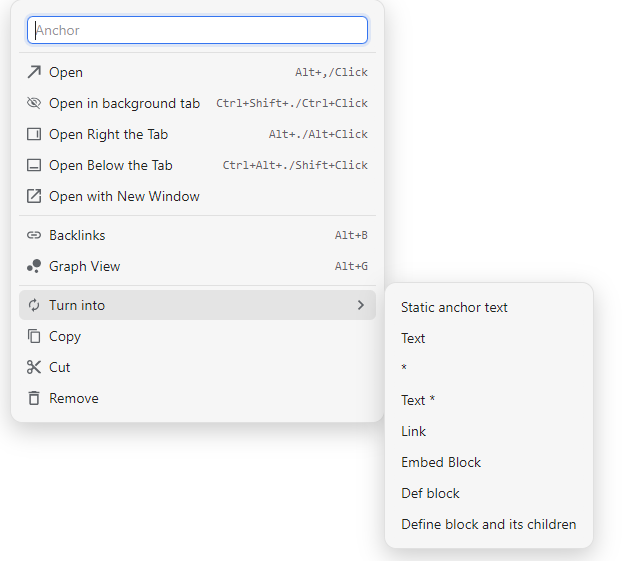The width and height of the screenshot is (623, 561).
Task: Select the Link option in submenu
Action: (413, 431)
